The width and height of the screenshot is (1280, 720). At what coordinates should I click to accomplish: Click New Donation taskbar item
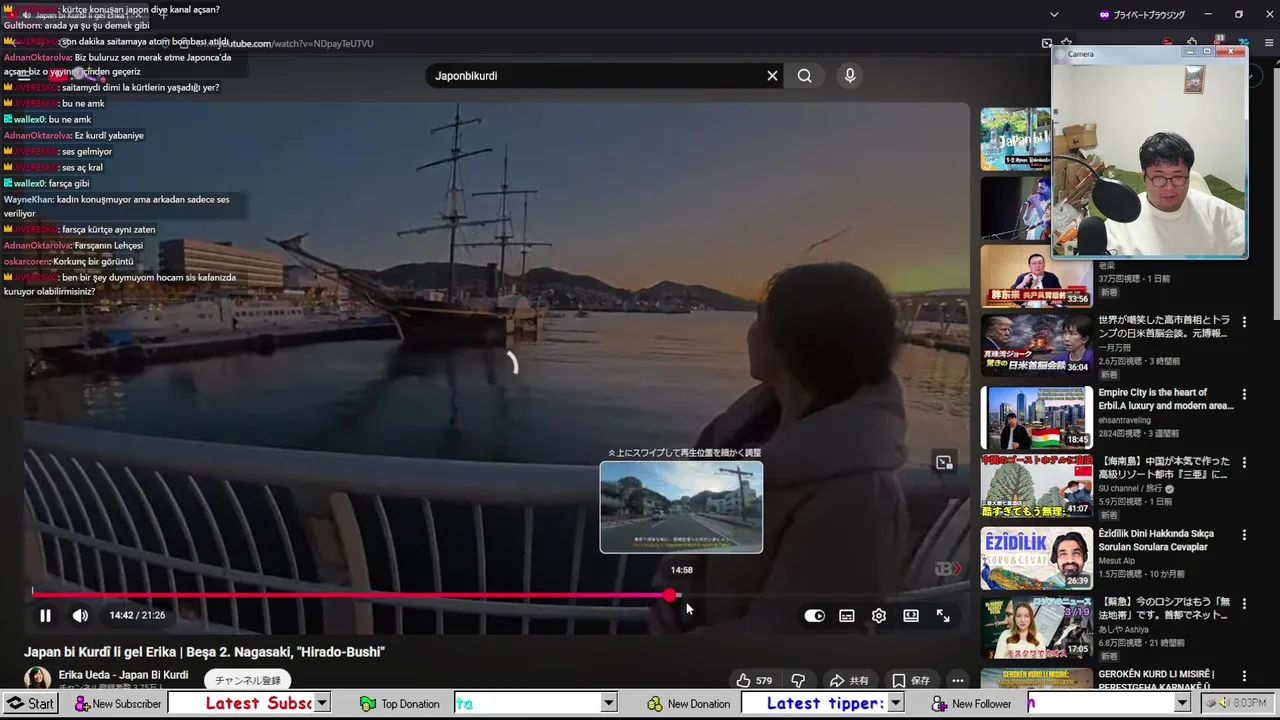[689, 704]
